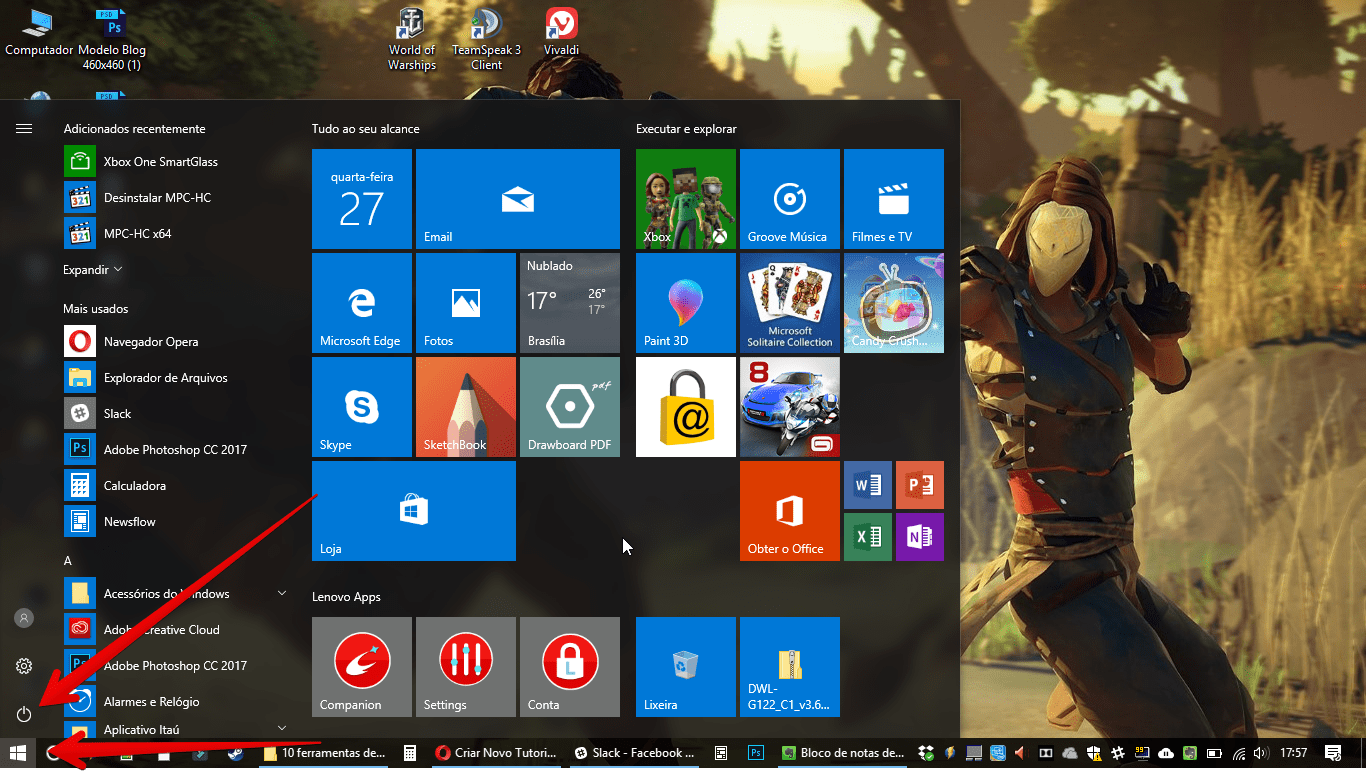Launch Slack from most used list
The width and height of the screenshot is (1366, 774).
point(170,413)
